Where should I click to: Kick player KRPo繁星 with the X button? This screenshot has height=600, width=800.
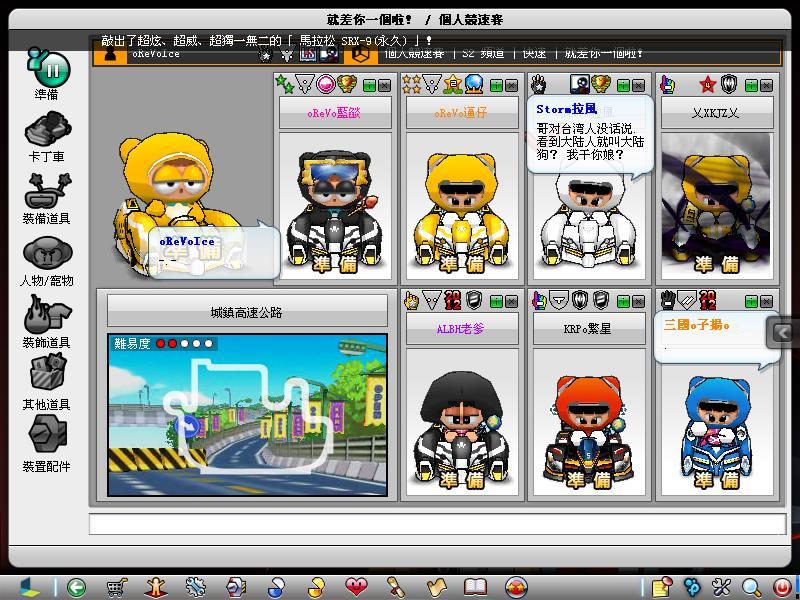click(638, 302)
